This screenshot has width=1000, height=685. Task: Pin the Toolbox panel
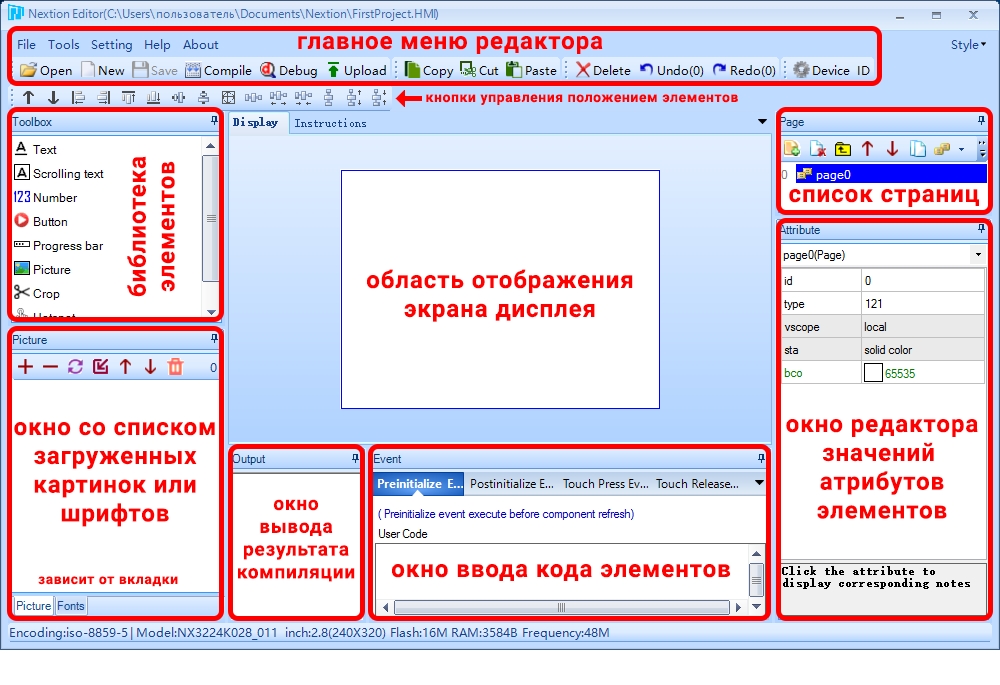click(214, 121)
